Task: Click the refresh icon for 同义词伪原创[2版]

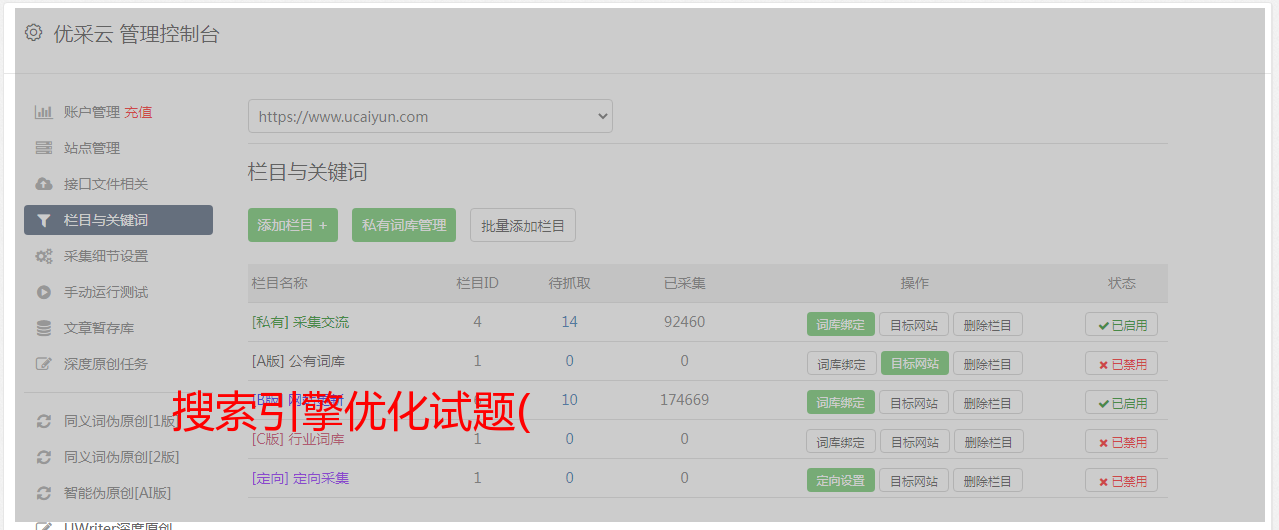Action: 44,457
